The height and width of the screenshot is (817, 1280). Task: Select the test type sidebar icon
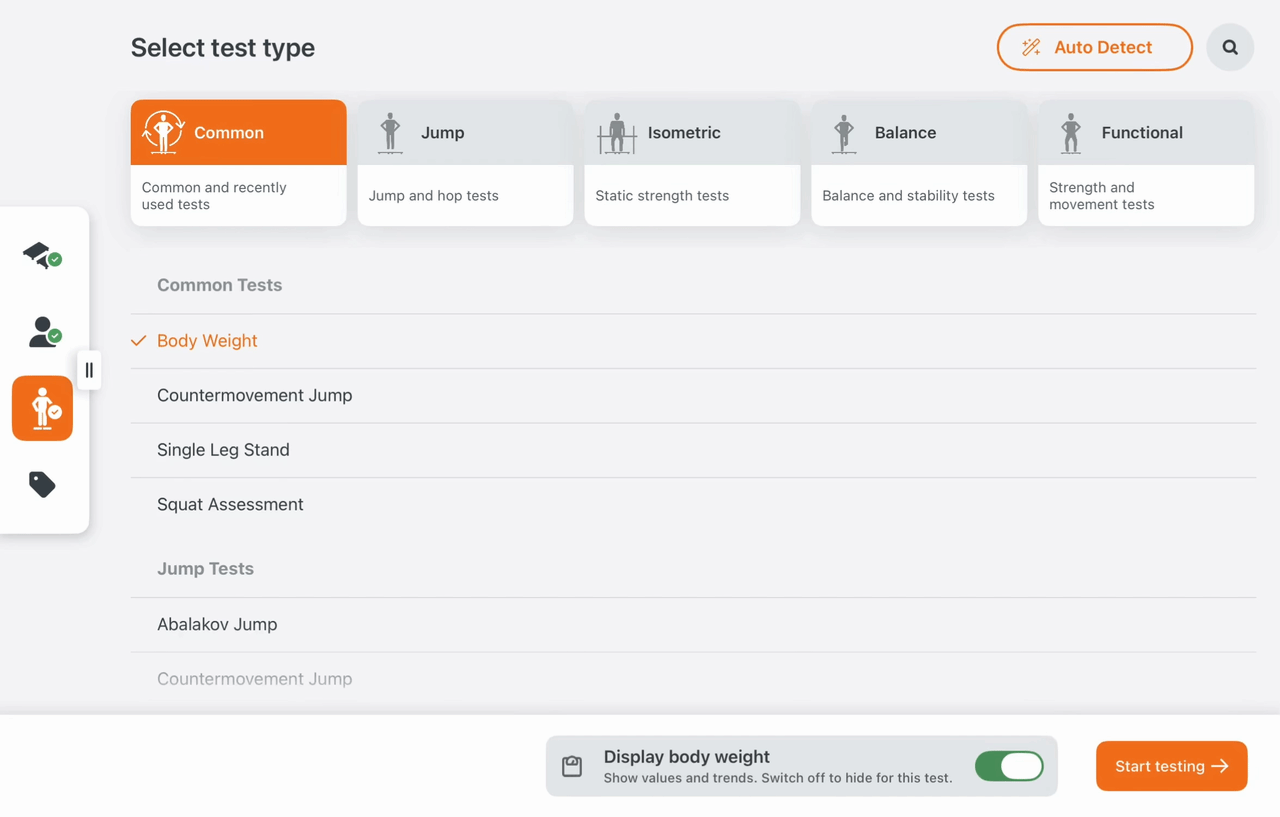coord(42,408)
